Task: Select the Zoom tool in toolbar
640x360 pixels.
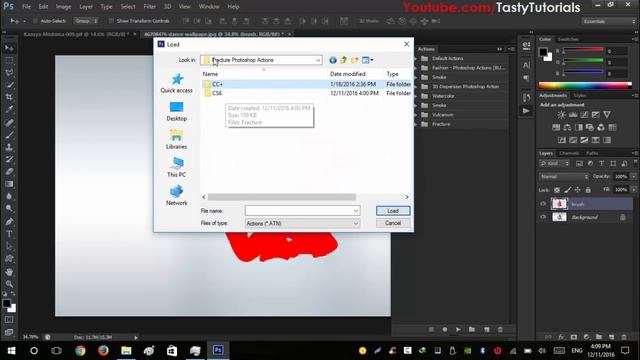Action: point(9,284)
